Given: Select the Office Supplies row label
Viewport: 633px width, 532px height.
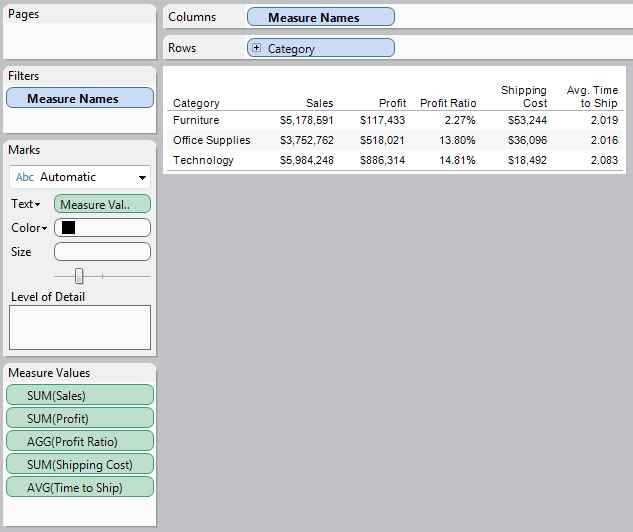Looking at the screenshot, I should coord(212,140).
